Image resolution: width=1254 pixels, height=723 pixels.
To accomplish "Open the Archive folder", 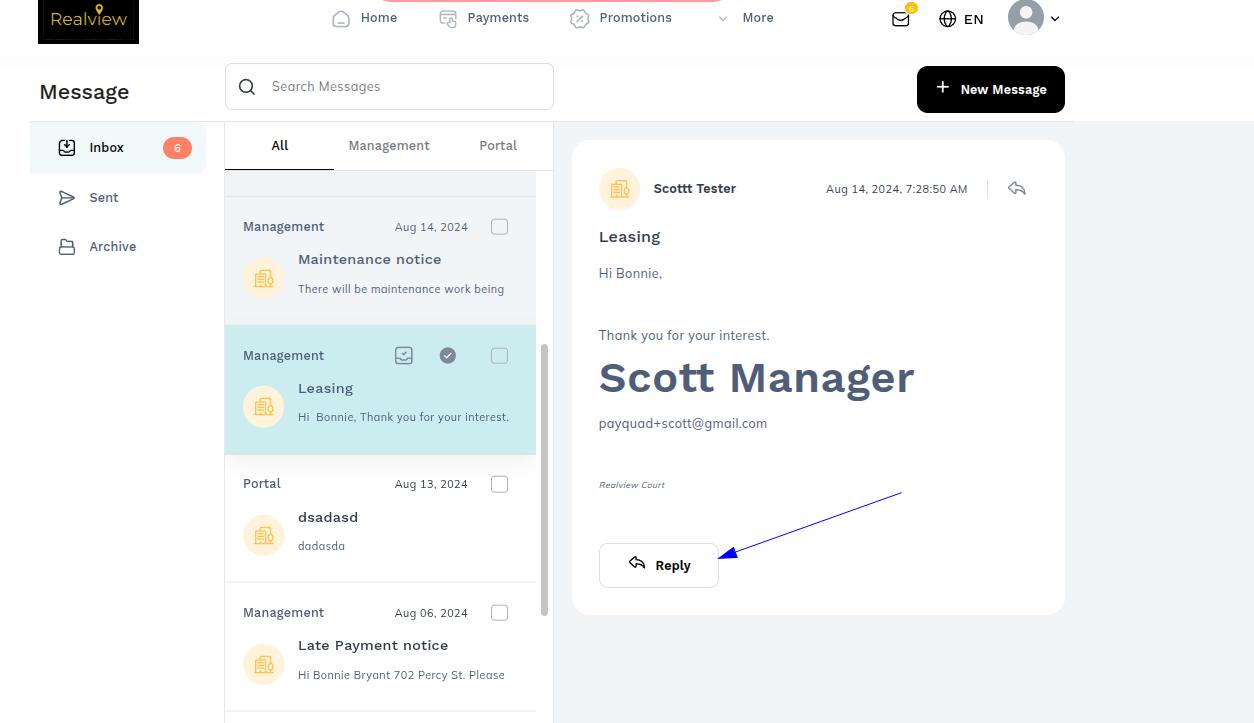I will 118,247.
